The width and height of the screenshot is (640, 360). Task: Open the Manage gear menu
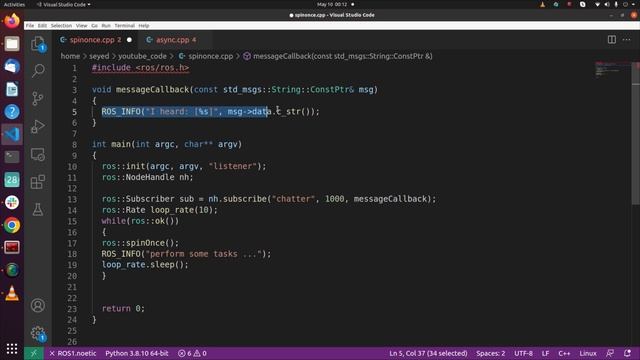[x=38, y=333]
